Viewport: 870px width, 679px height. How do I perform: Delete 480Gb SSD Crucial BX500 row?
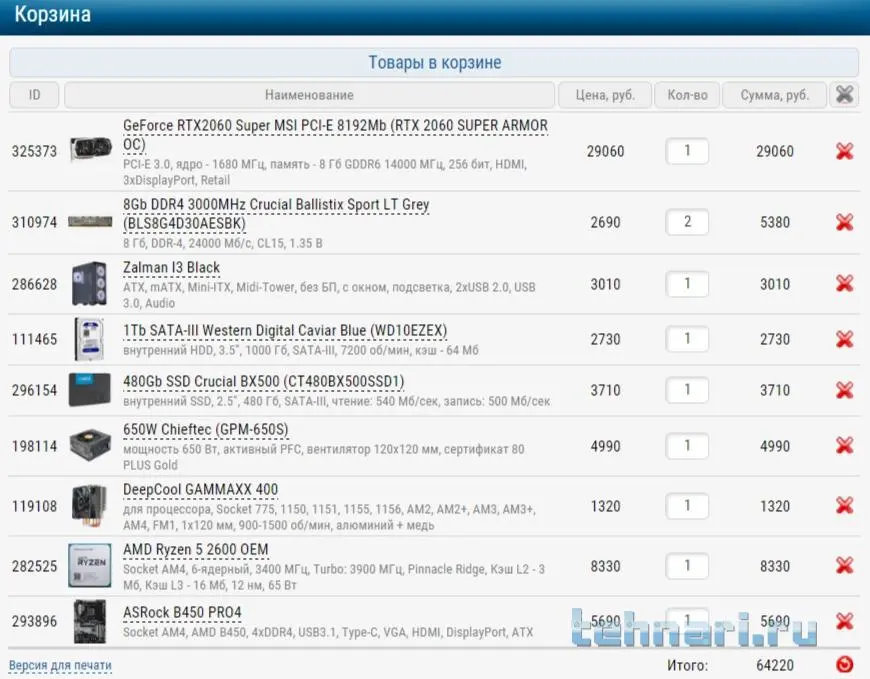(844, 390)
